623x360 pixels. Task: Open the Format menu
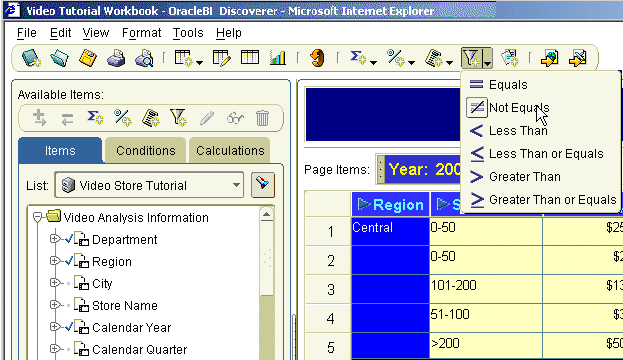[x=141, y=33]
